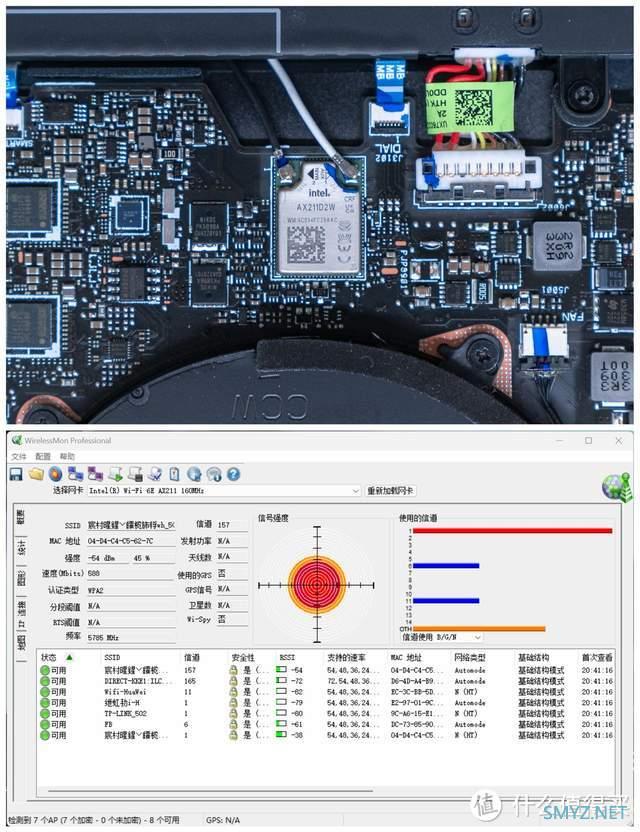This screenshot has width=640, height=832.
Task: Click the 信道 field showing 157
Action: pyautogui.click(x=232, y=524)
